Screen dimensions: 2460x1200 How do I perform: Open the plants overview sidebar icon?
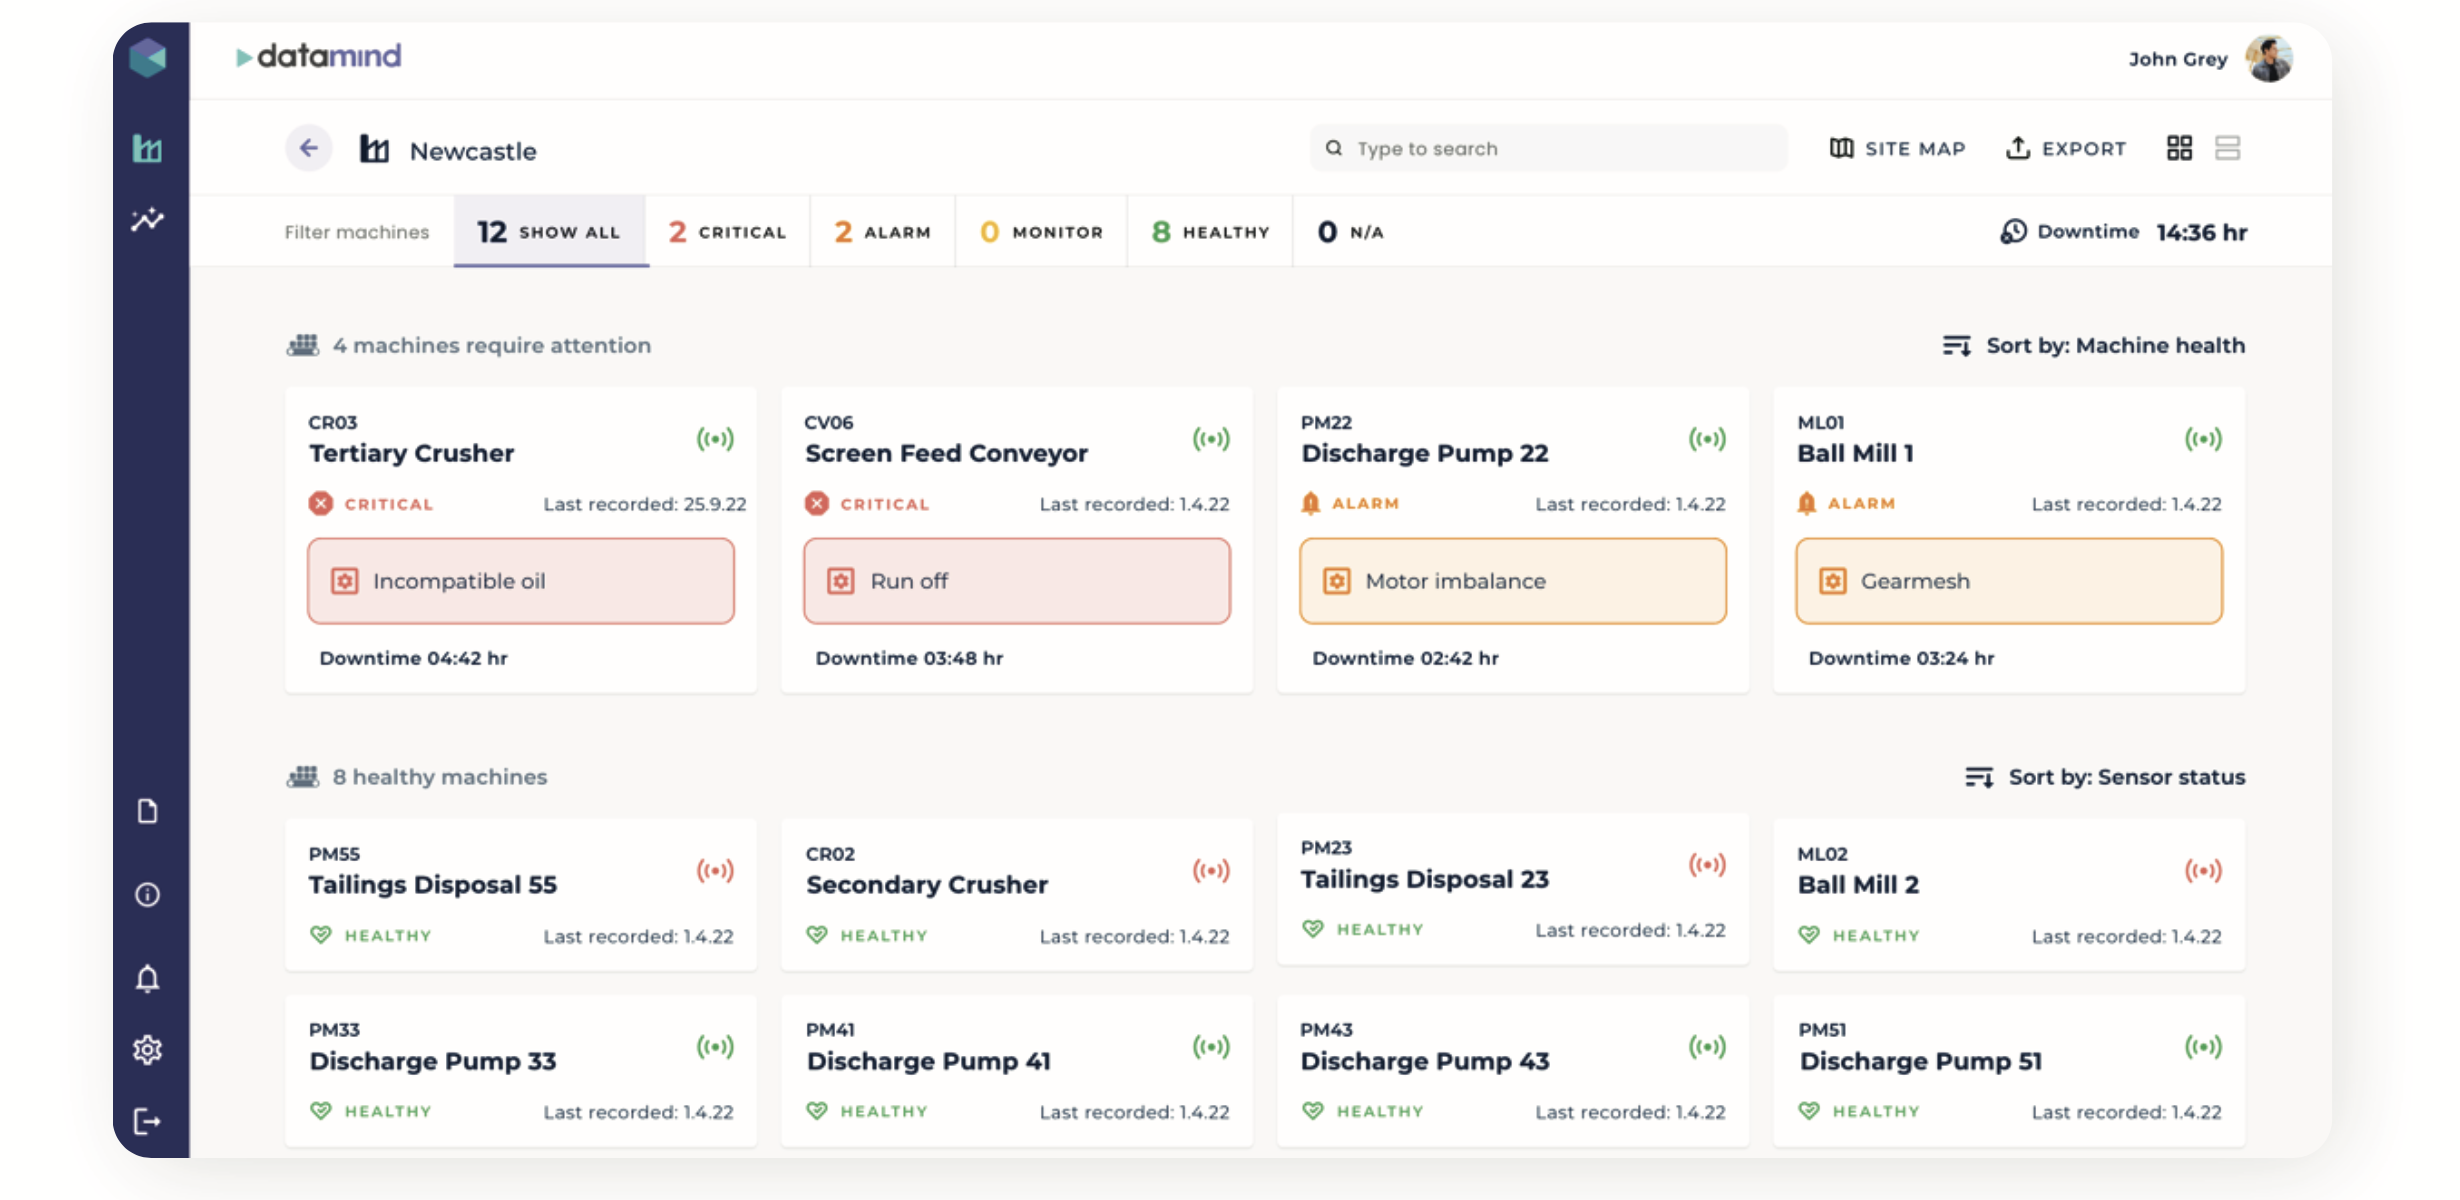point(148,149)
